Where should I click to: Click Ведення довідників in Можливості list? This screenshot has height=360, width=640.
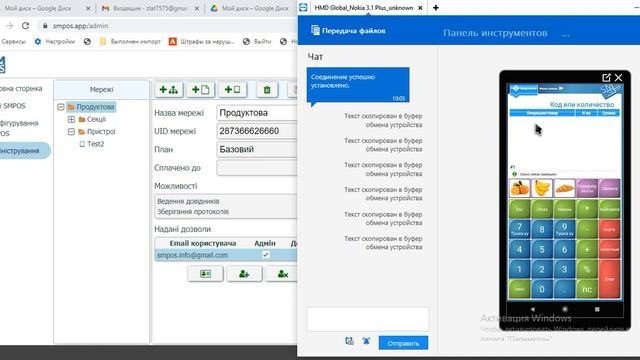pyautogui.click(x=188, y=201)
